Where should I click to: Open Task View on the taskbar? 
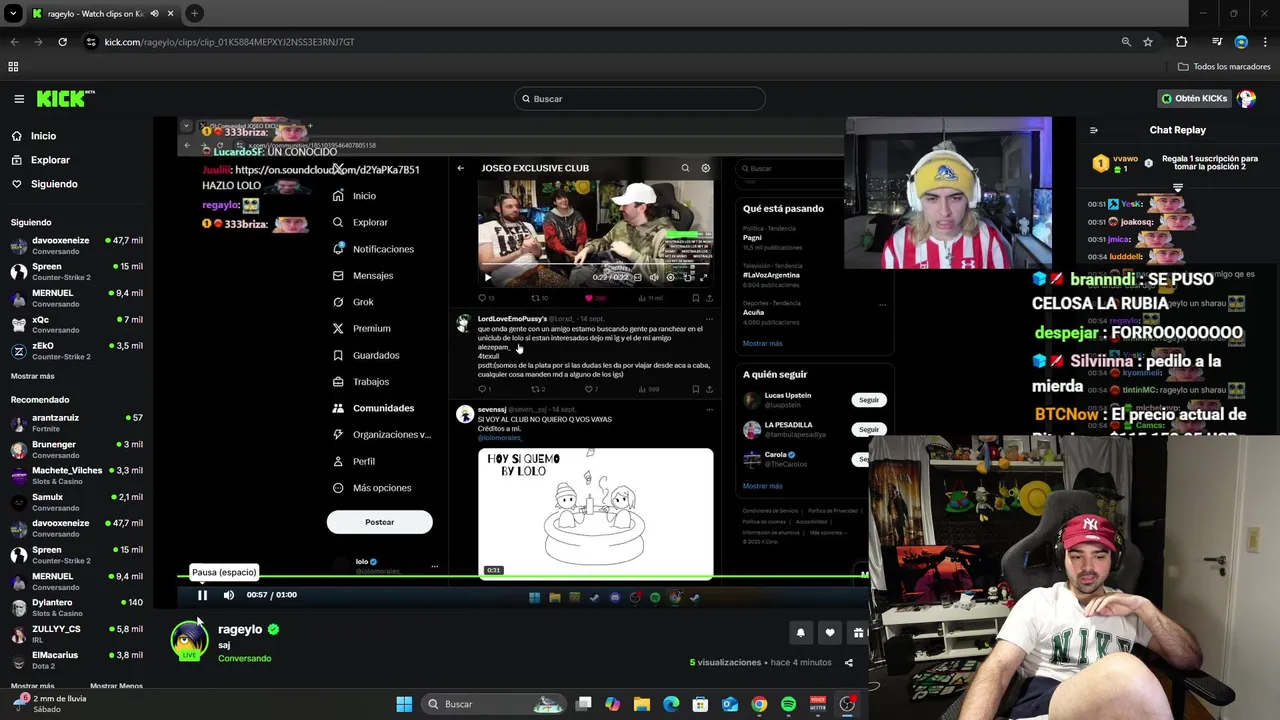584,704
